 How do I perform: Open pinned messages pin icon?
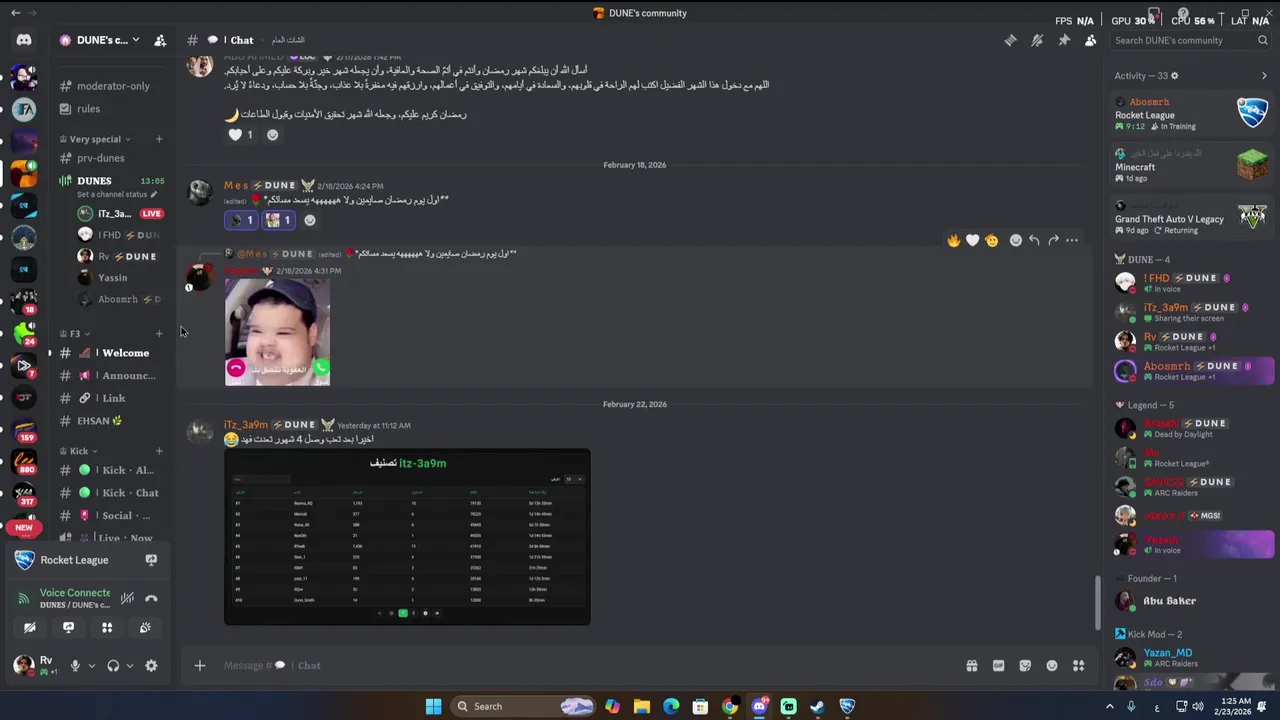coord(1064,40)
